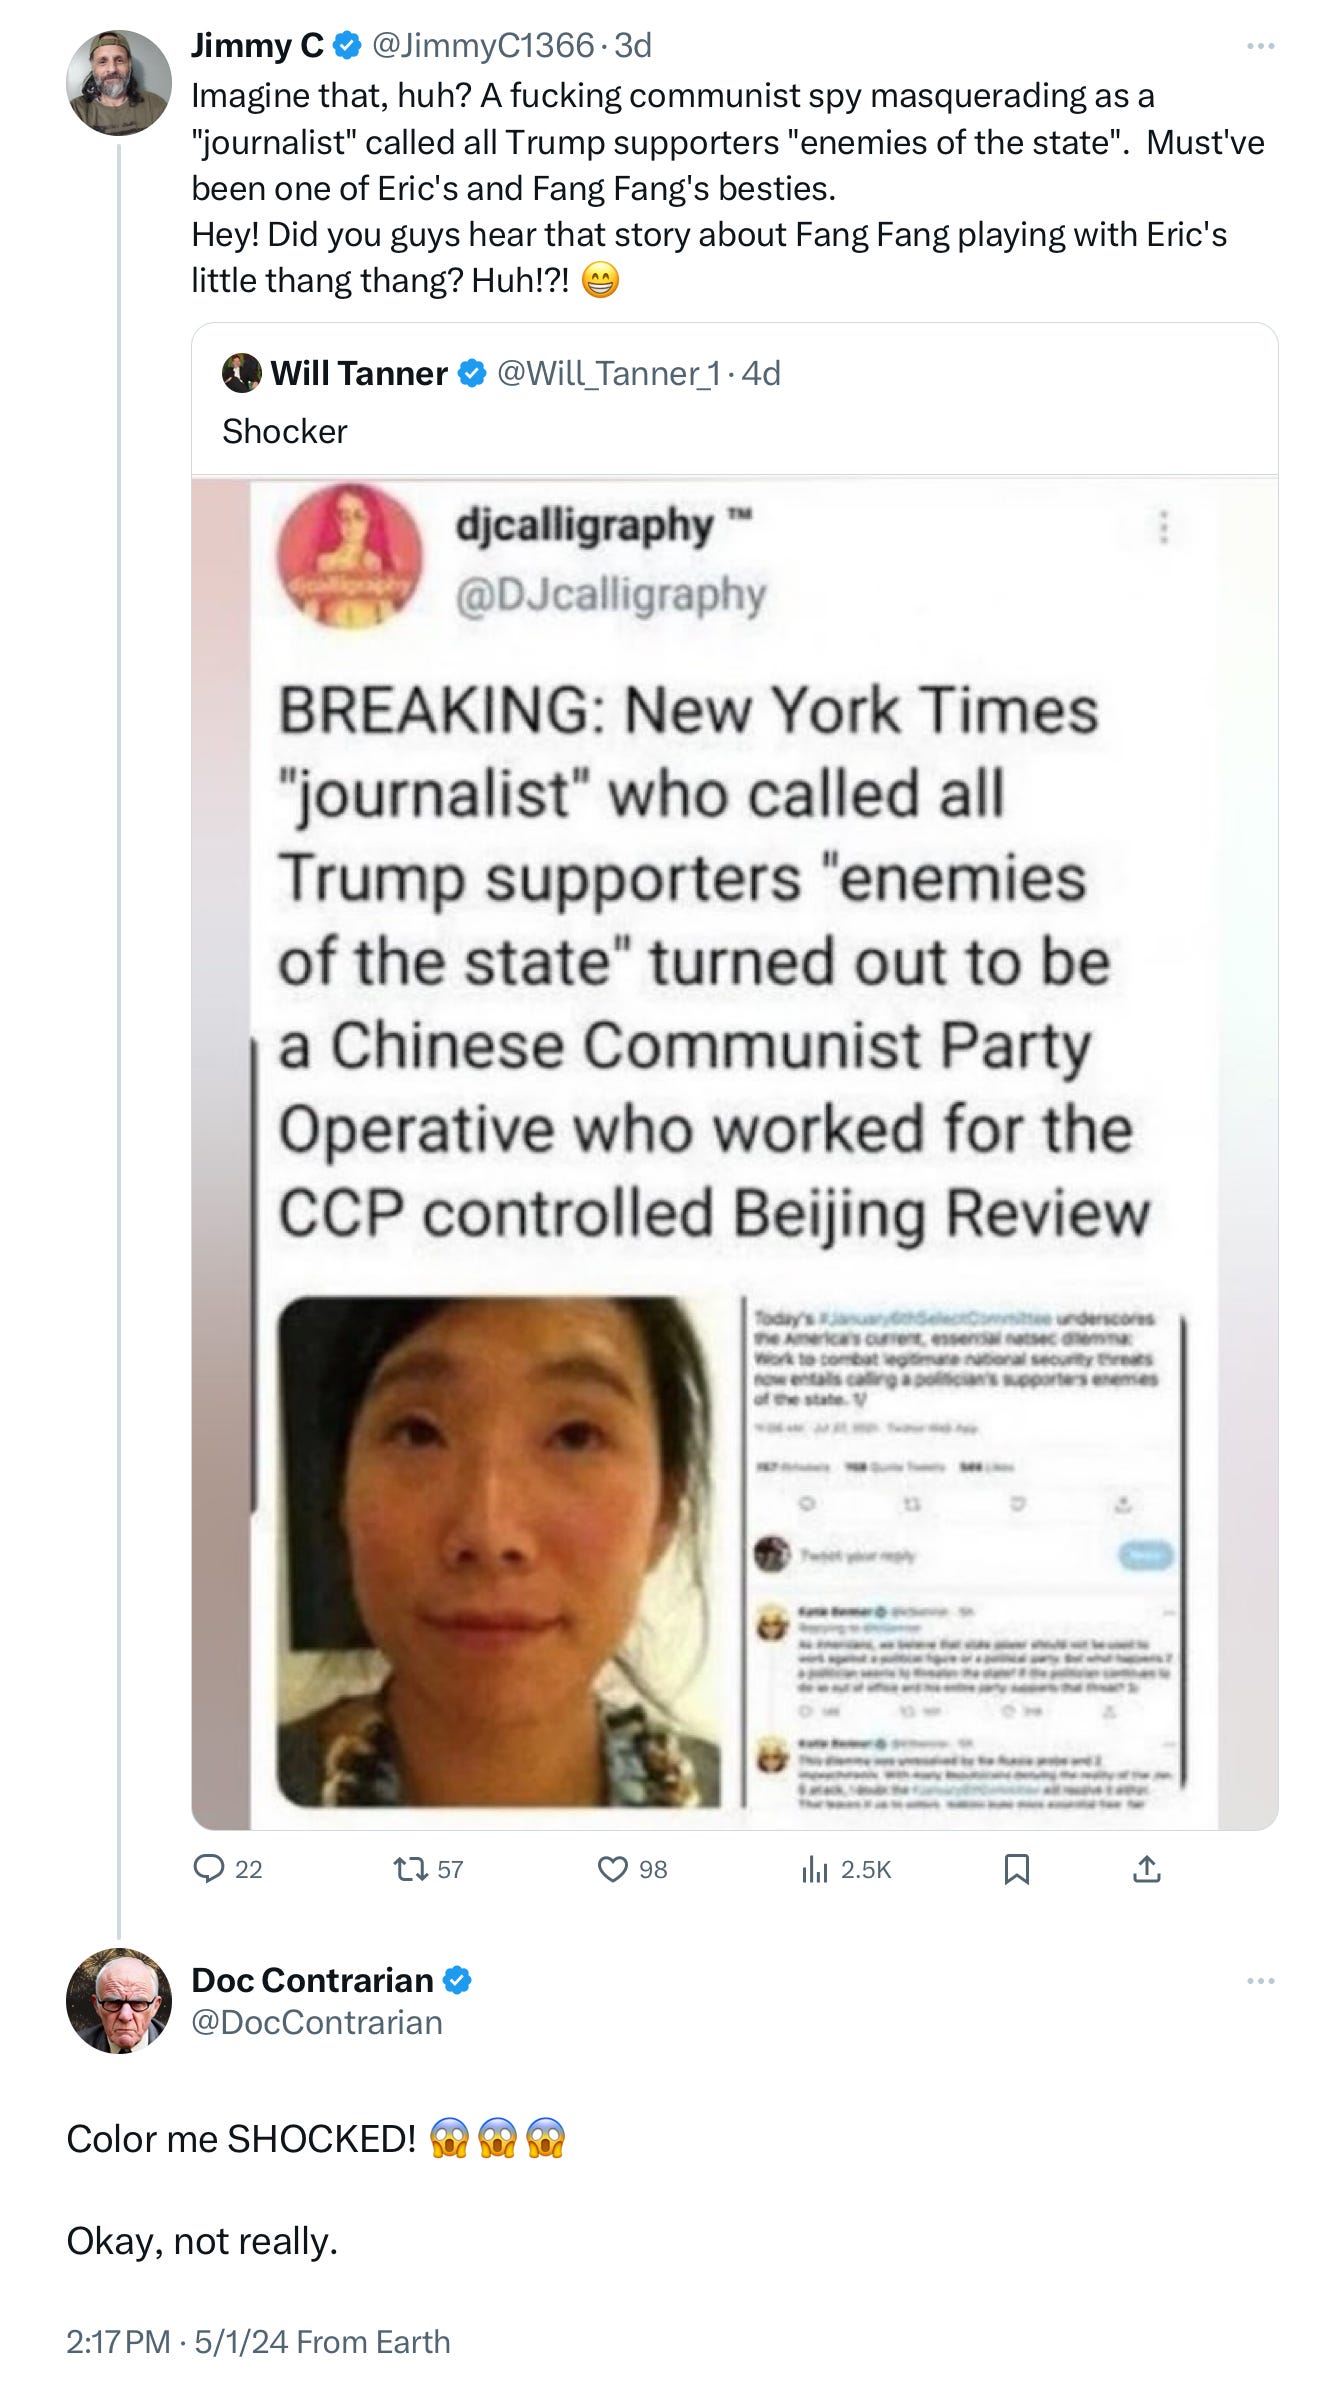Open Doc Contrarian's profile picture
Viewport: 1317px width, 2385px height.
[119, 2001]
